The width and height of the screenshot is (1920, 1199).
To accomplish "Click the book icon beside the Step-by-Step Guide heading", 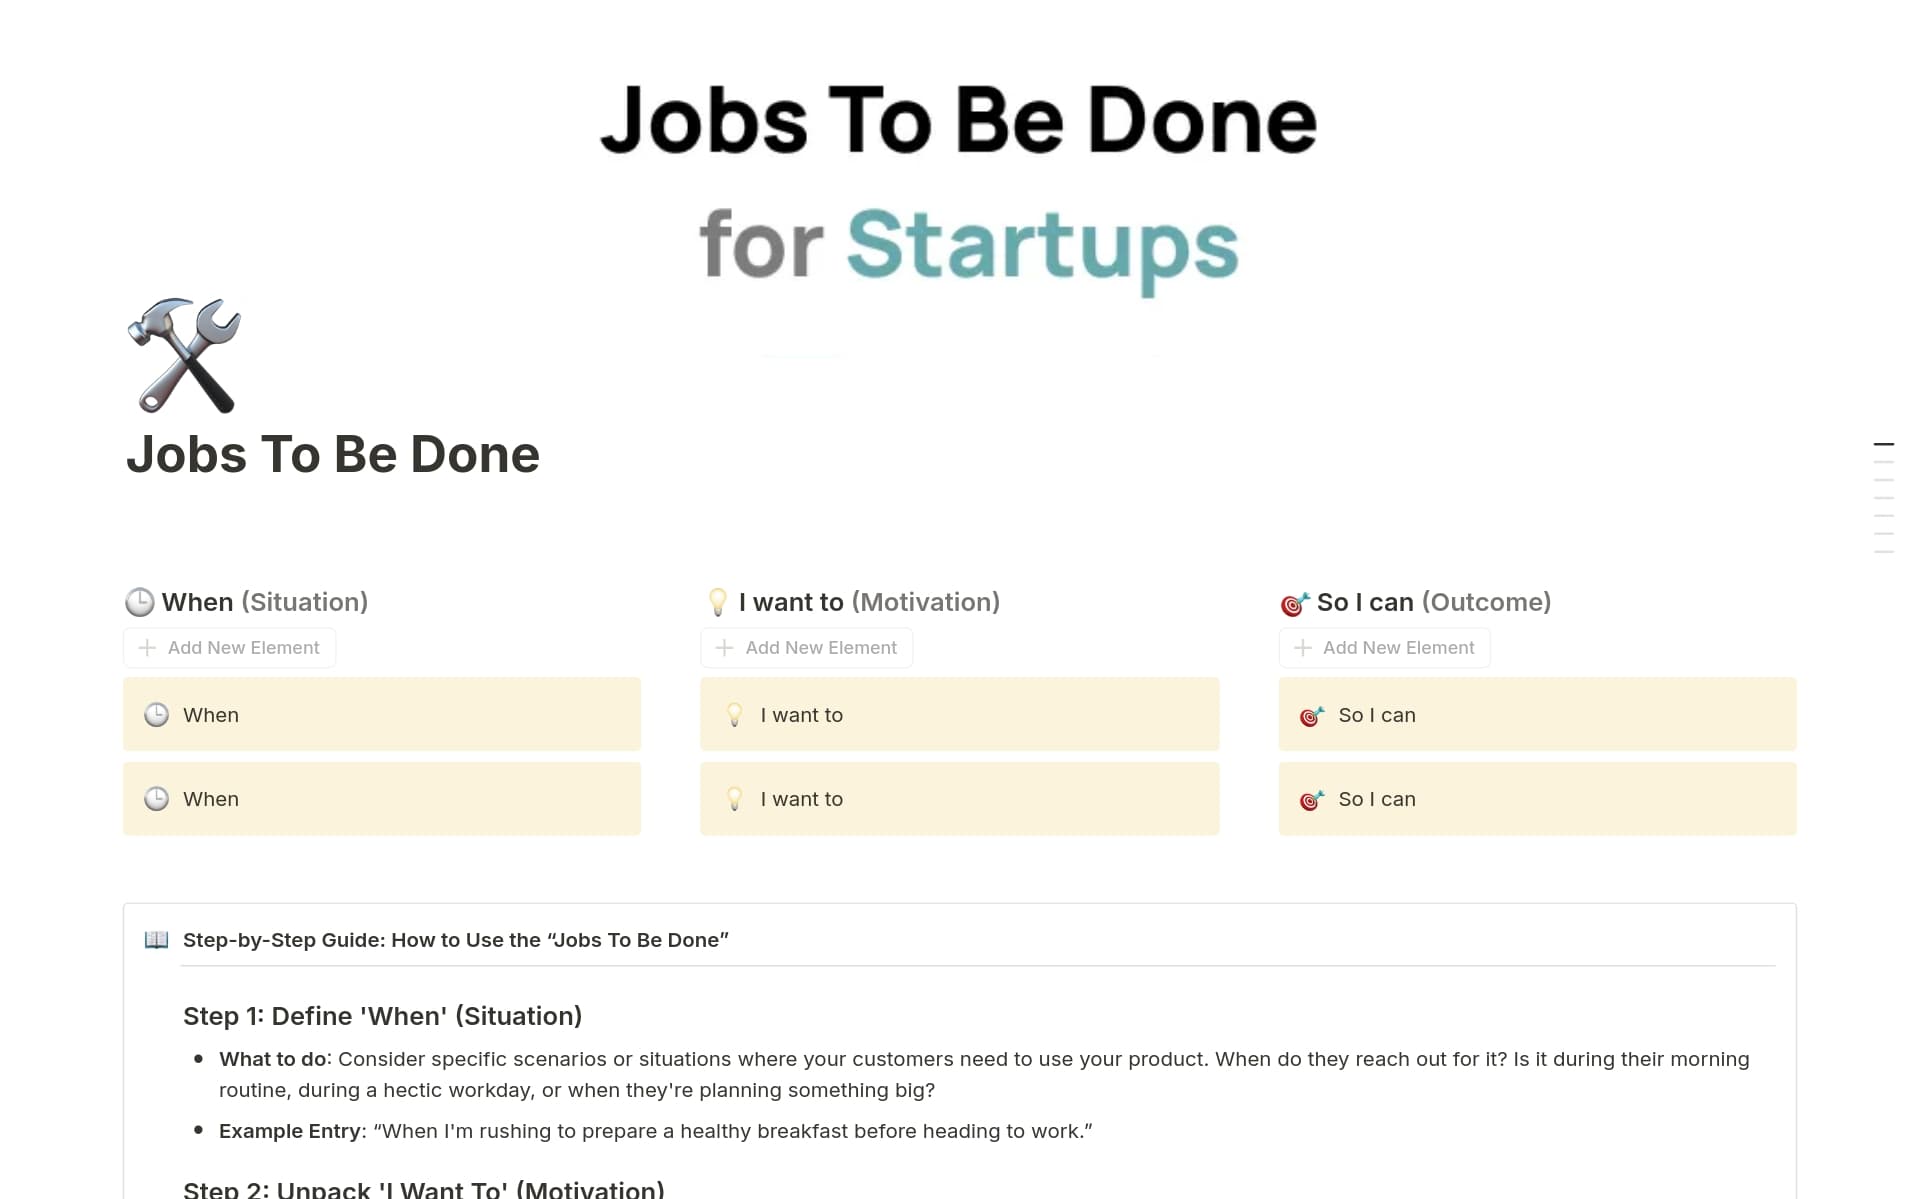I will (157, 940).
